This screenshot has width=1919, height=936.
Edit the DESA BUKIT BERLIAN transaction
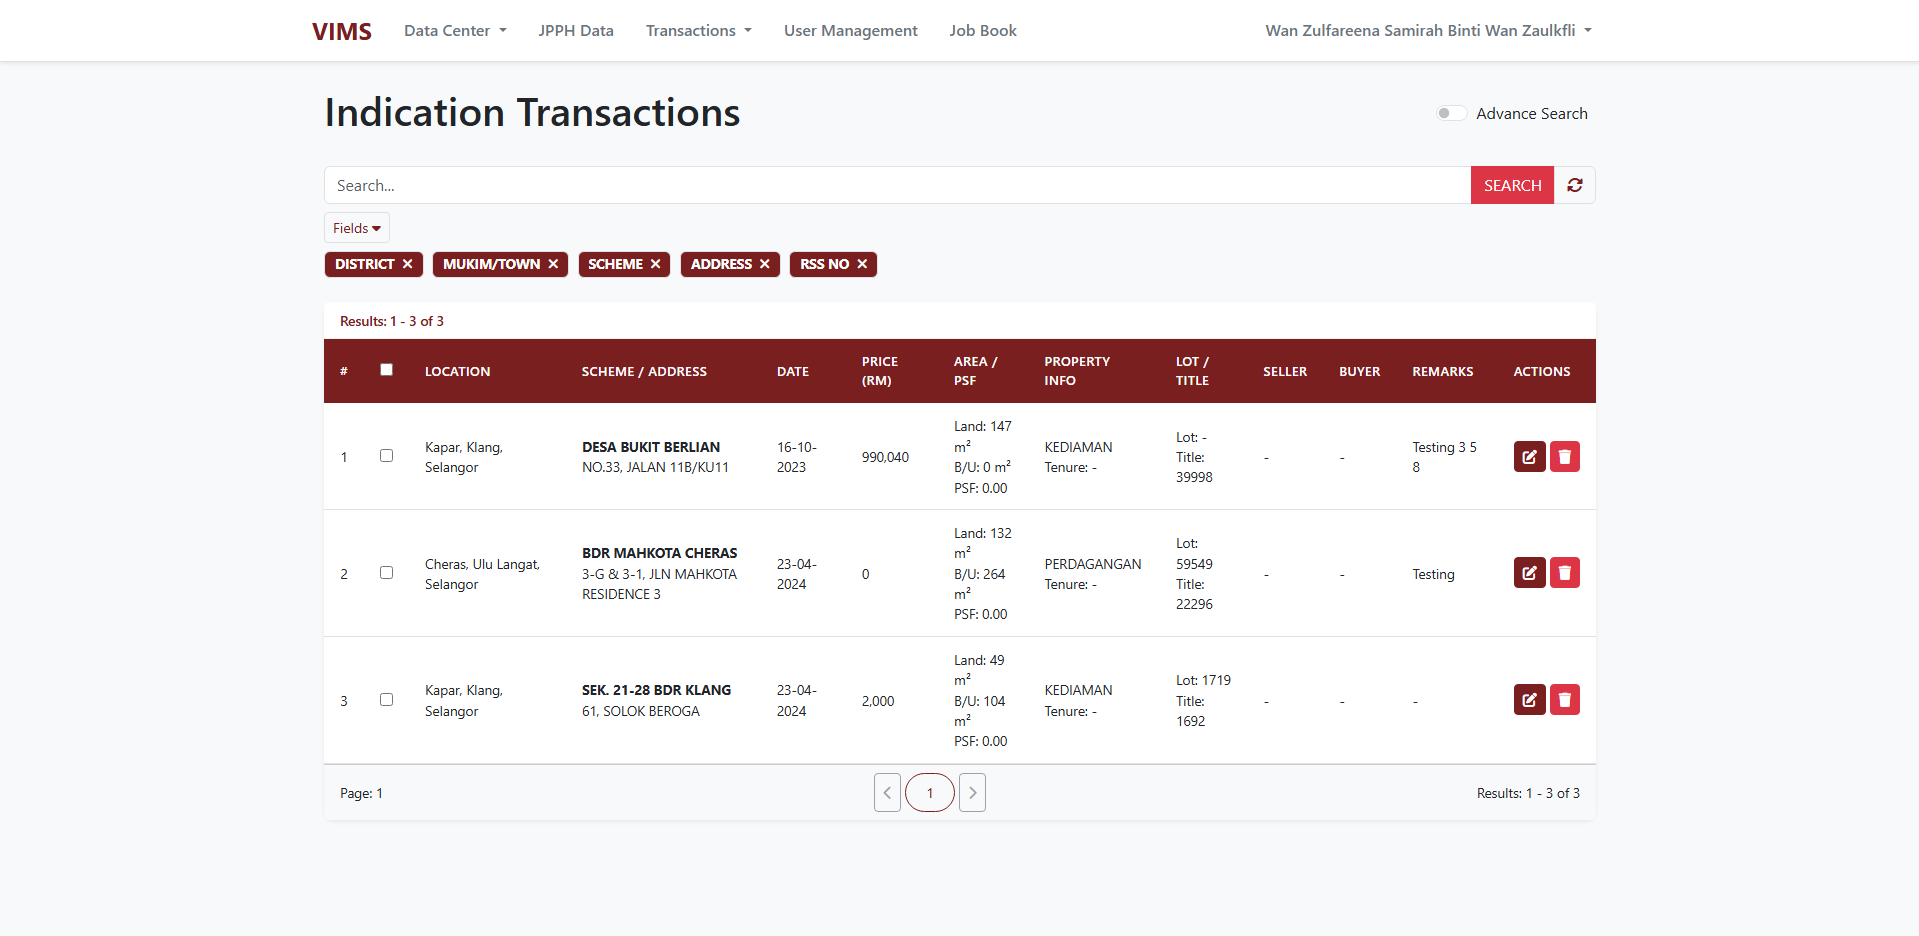(1529, 457)
